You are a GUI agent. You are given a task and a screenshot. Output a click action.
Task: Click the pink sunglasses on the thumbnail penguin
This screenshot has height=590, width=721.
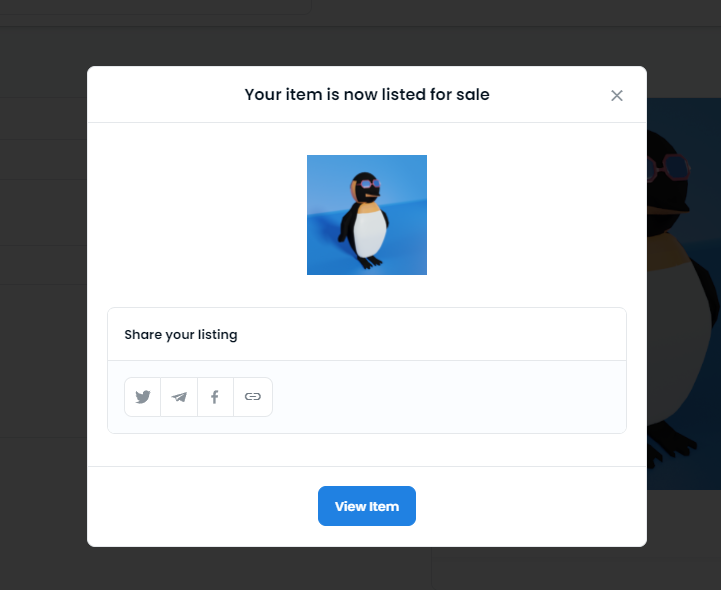(x=369, y=184)
